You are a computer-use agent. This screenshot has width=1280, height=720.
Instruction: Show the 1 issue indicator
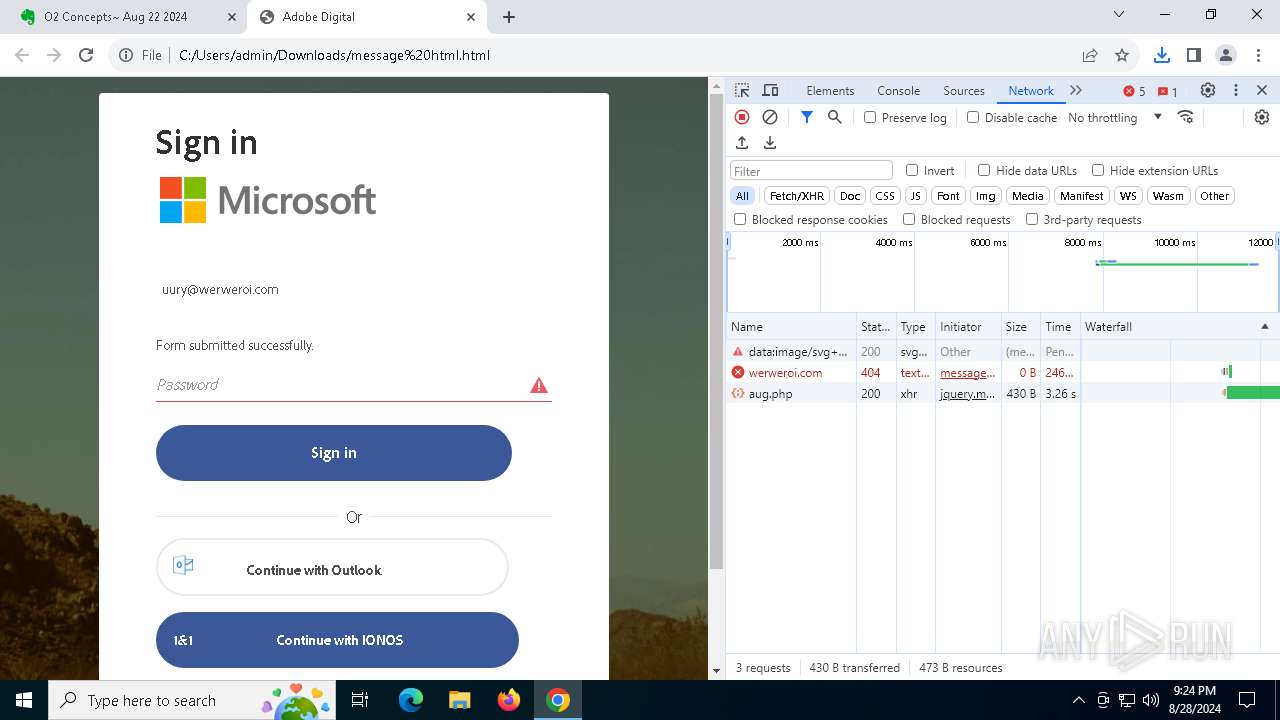pyautogui.click(x=1167, y=91)
